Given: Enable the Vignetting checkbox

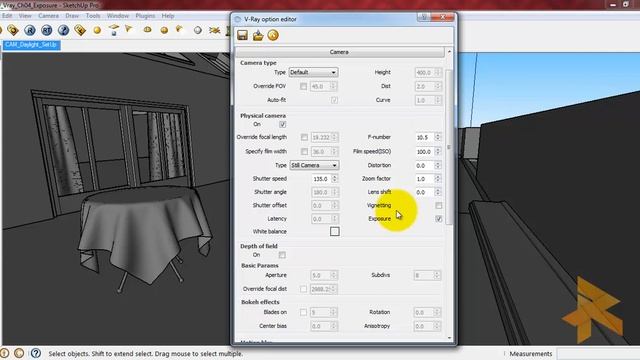Looking at the screenshot, I should pyautogui.click(x=439, y=205).
